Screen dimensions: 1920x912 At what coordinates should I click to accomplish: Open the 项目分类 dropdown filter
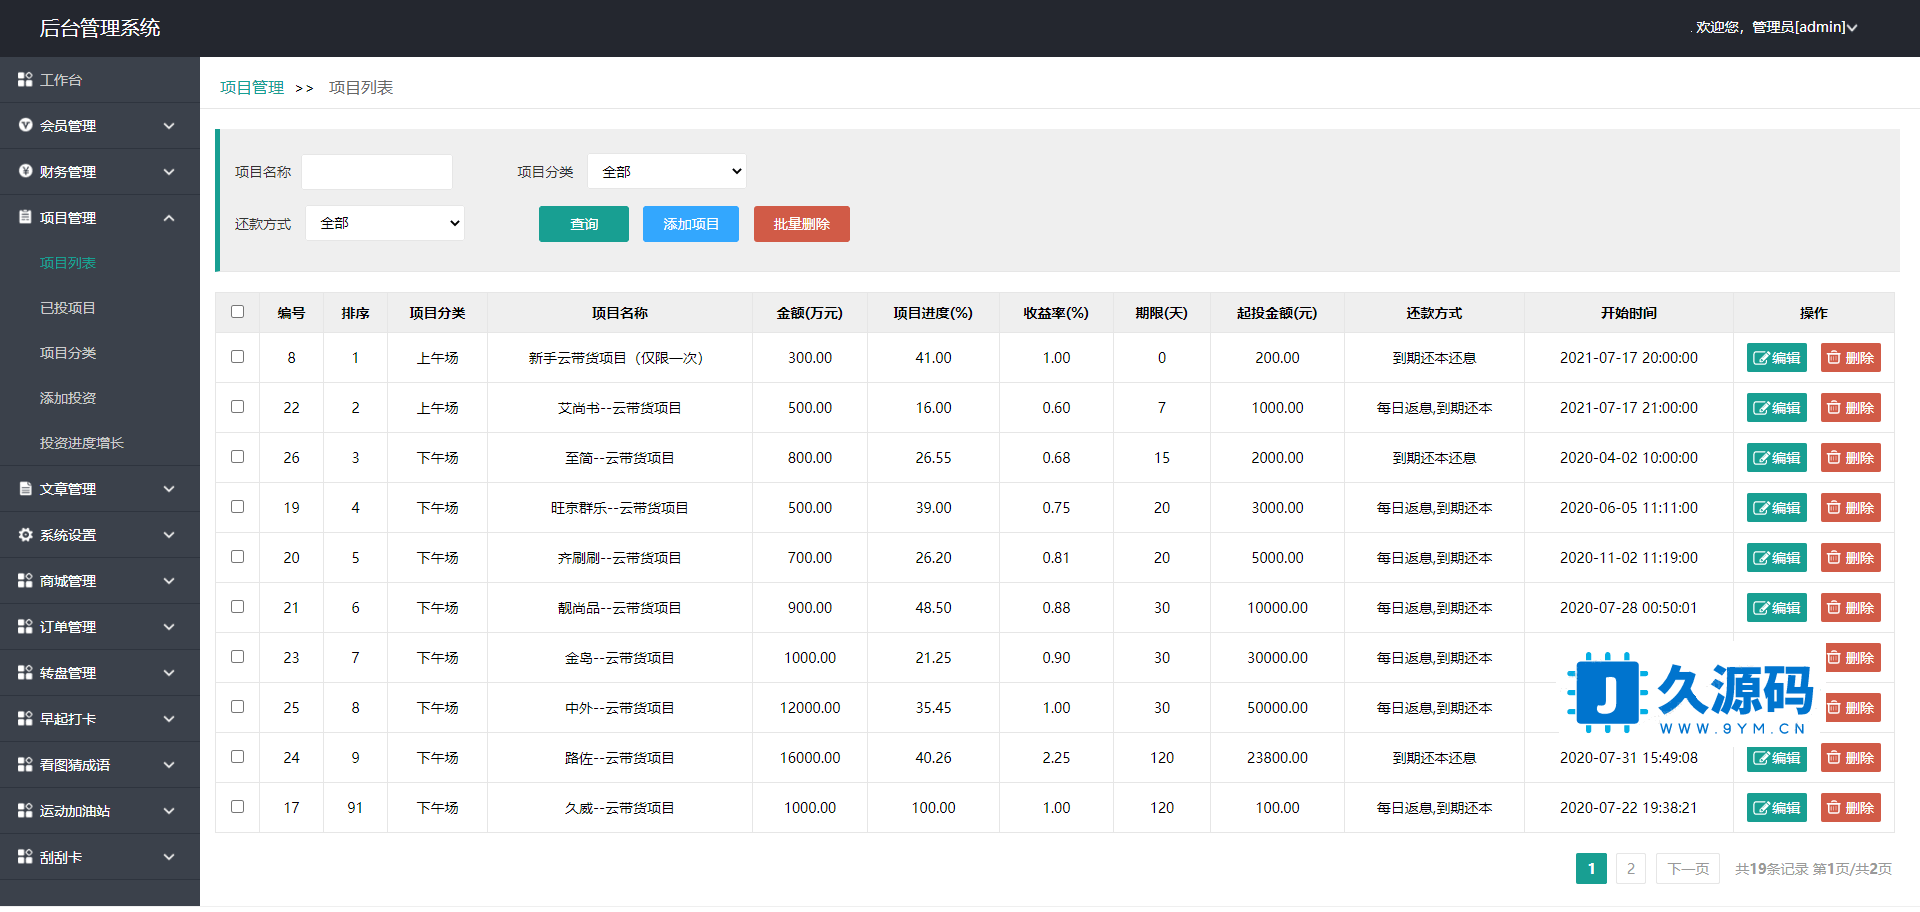click(x=666, y=172)
